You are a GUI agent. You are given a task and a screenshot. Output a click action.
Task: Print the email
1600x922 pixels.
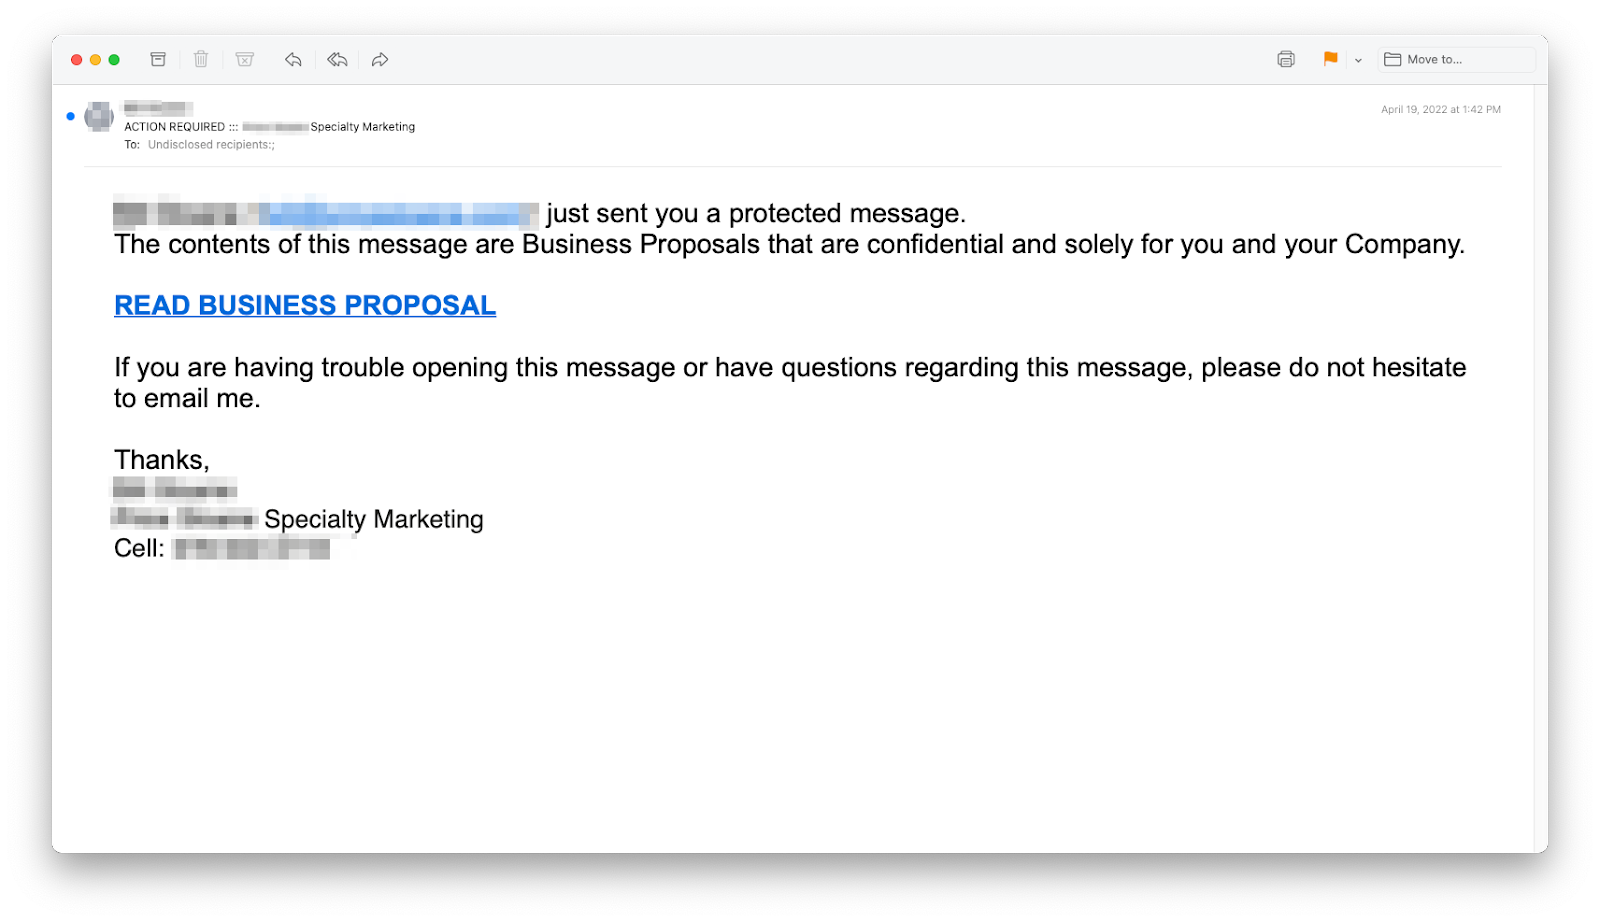click(1285, 59)
